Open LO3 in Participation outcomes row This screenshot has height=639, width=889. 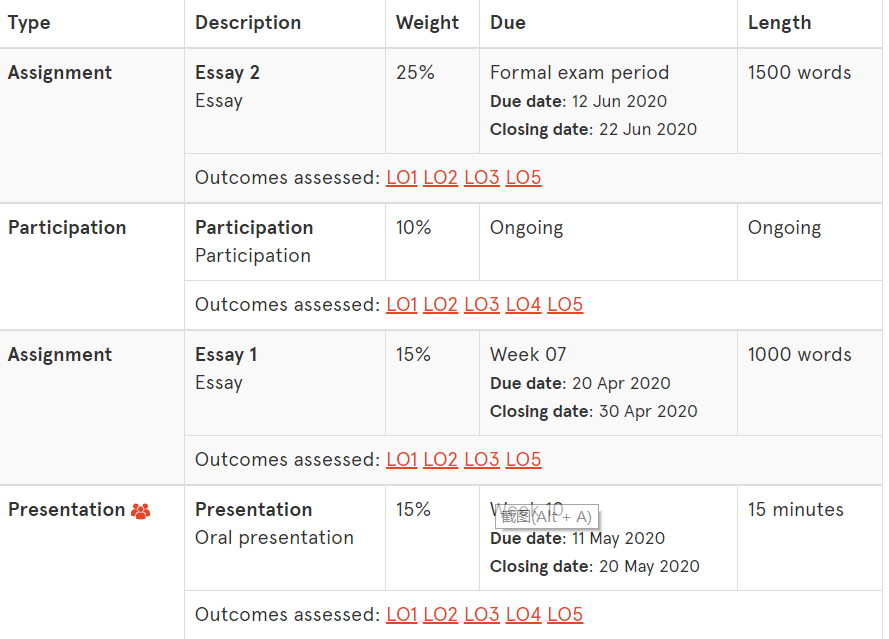point(481,305)
